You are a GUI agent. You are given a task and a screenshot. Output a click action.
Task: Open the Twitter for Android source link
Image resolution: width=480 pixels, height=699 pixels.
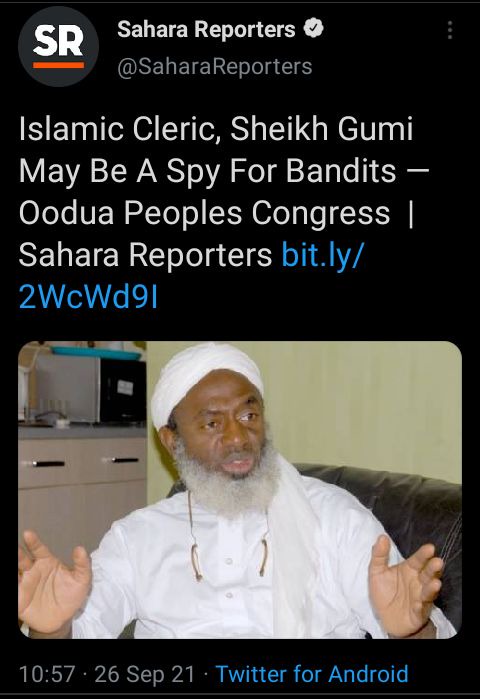[312, 674]
